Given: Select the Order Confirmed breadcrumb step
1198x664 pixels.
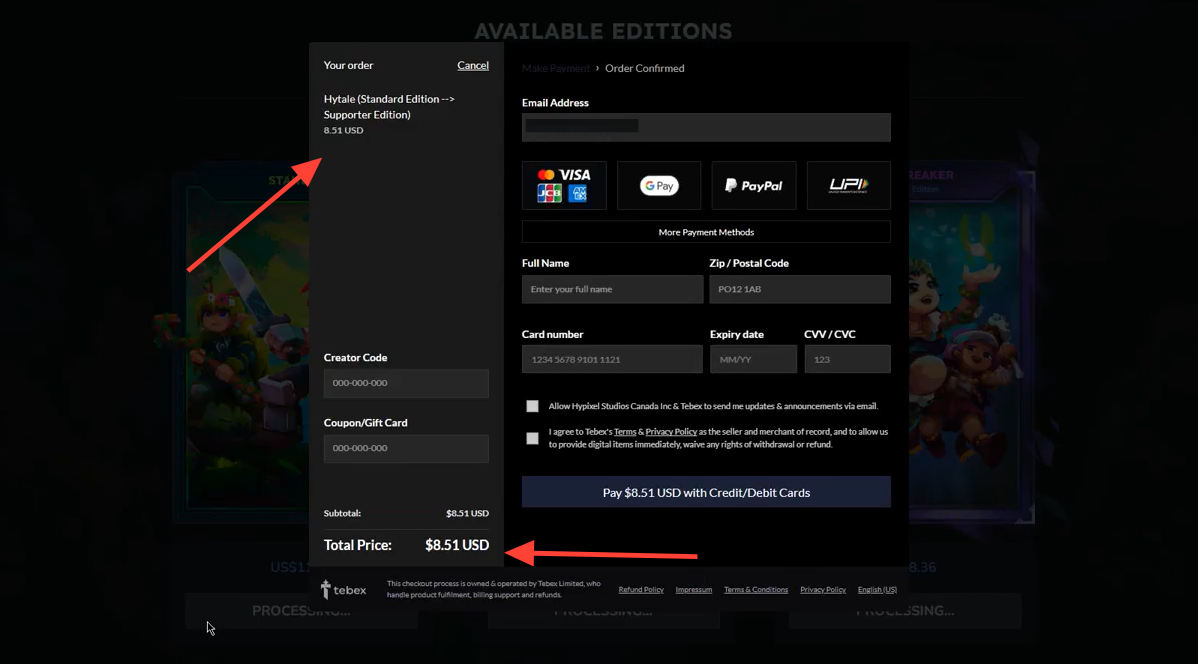Looking at the screenshot, I should click(645, 68).
